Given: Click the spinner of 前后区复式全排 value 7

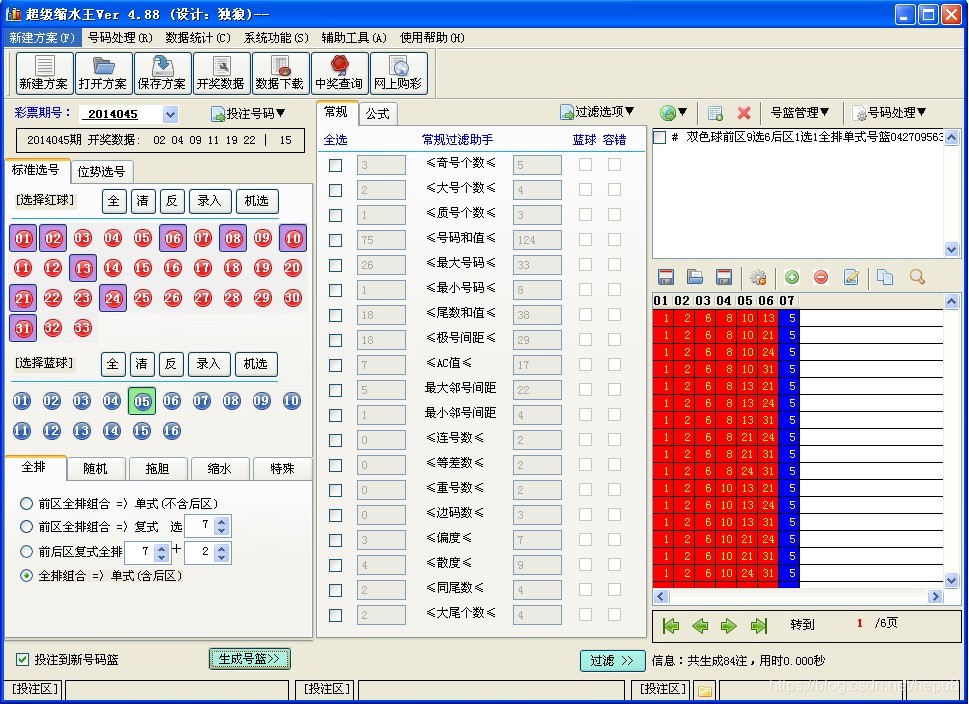Looking at the screenshot, I should click(x=162, y=551).
